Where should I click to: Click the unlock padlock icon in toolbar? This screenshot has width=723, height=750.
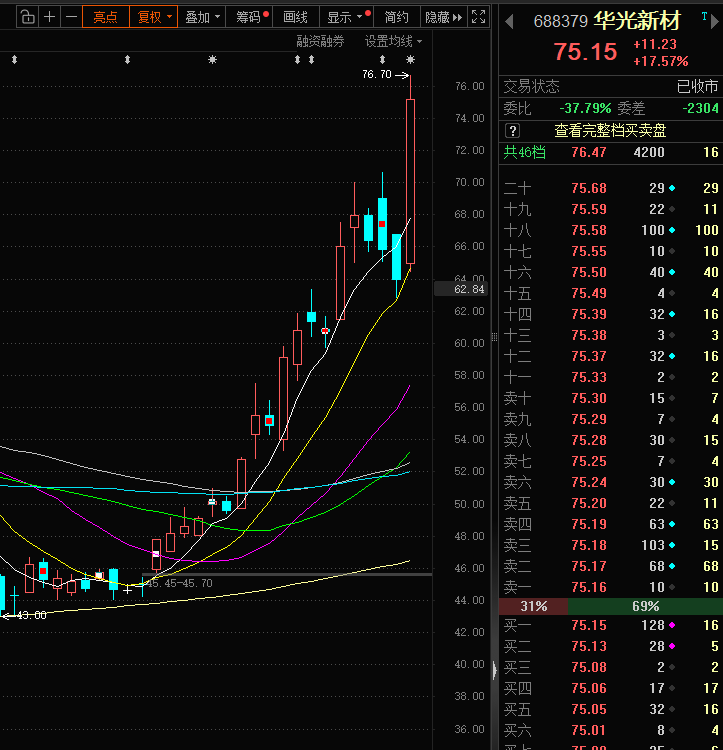(x=27, y=17)
